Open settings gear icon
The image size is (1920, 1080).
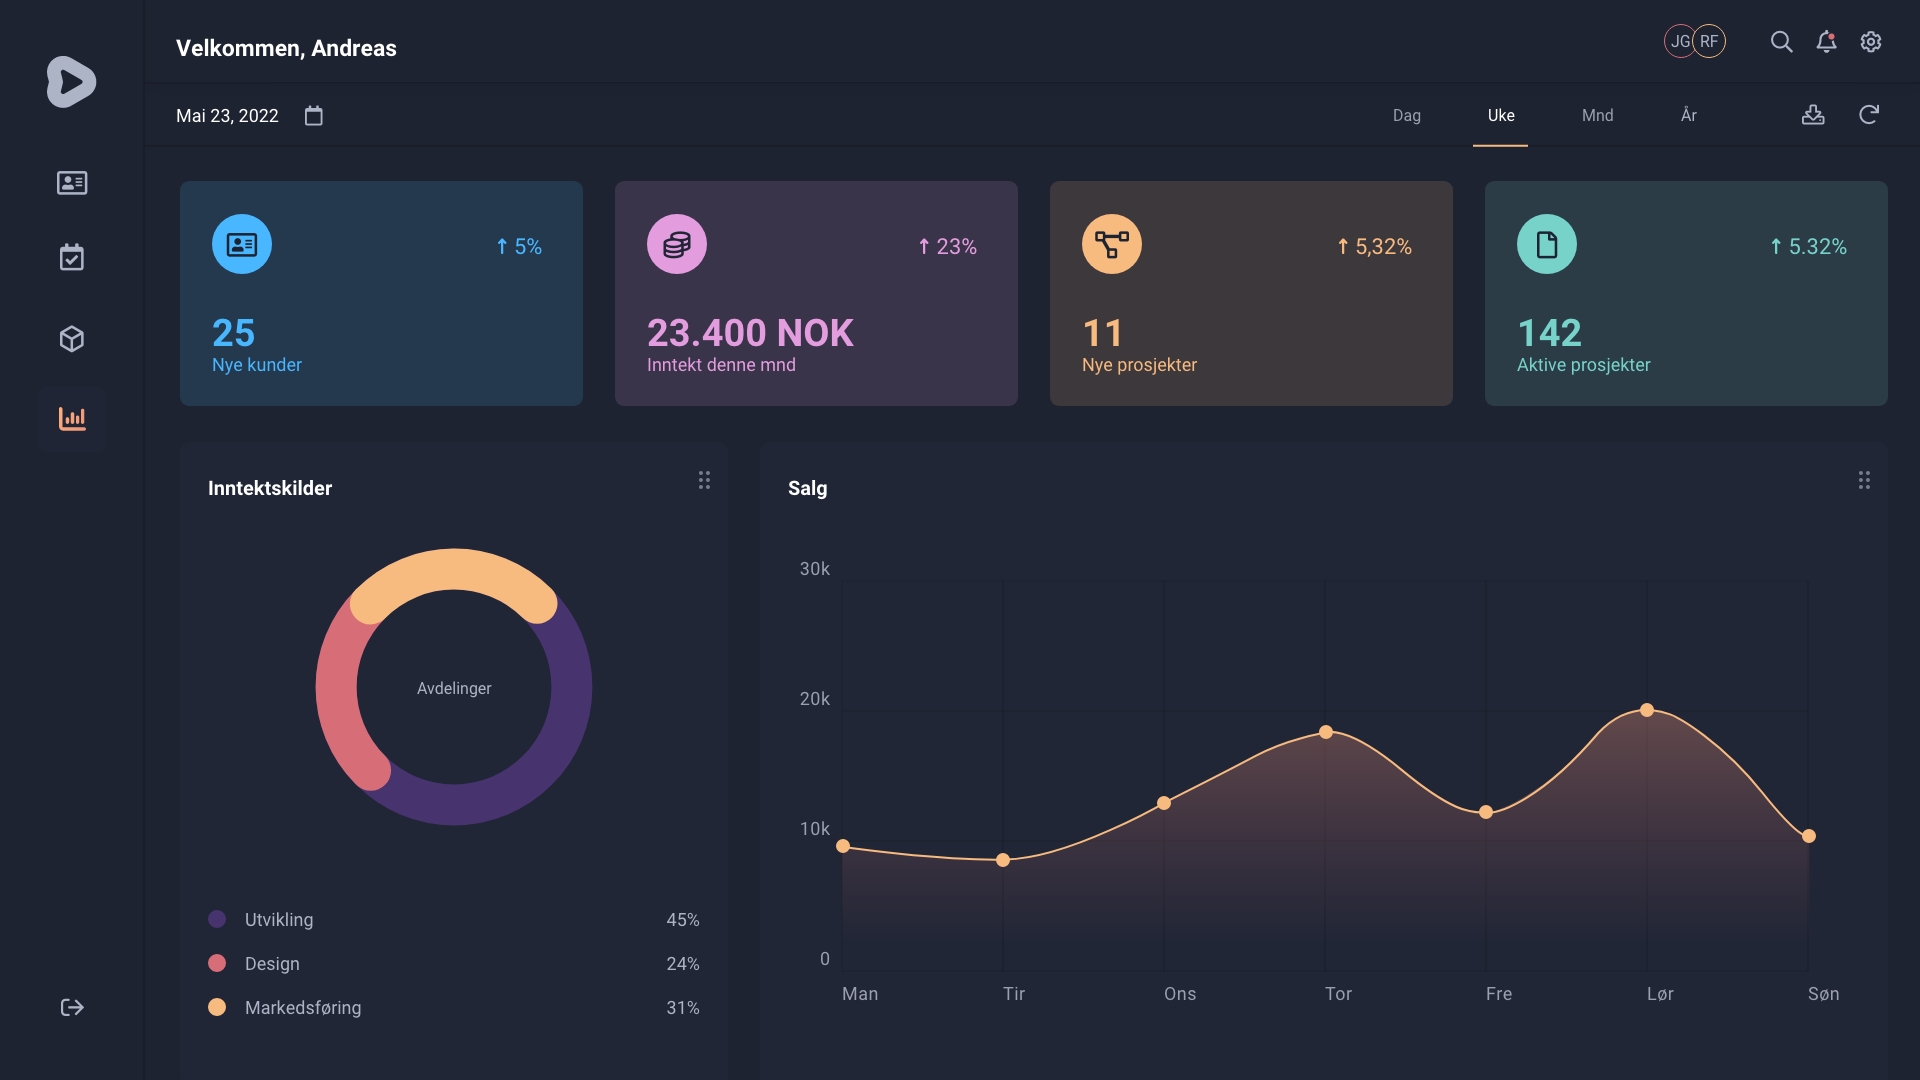point(1871,42)
